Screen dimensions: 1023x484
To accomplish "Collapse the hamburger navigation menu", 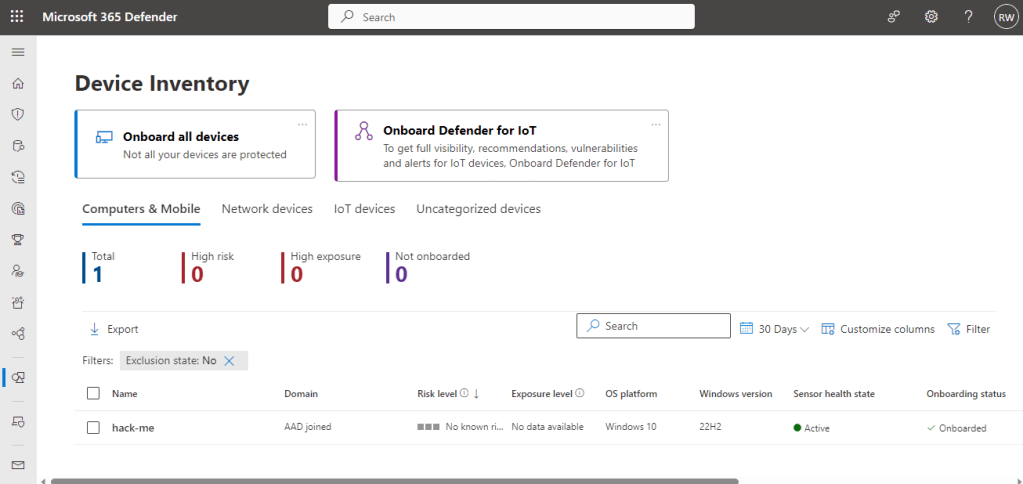I will (x=17, y=51).
